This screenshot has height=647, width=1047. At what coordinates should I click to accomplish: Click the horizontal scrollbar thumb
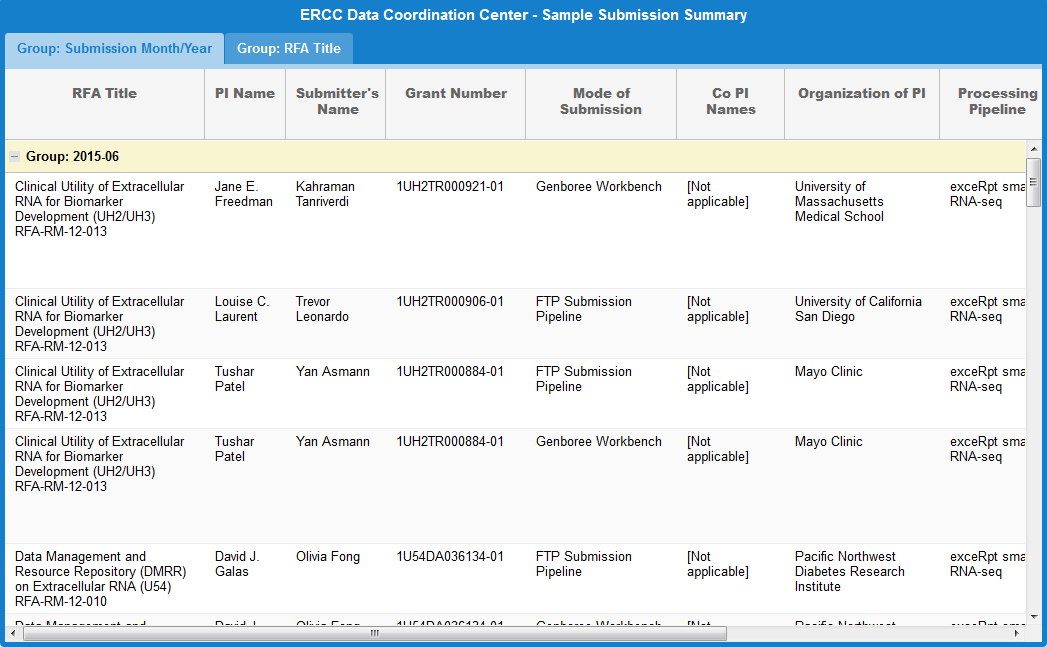[x=374, y=633]
